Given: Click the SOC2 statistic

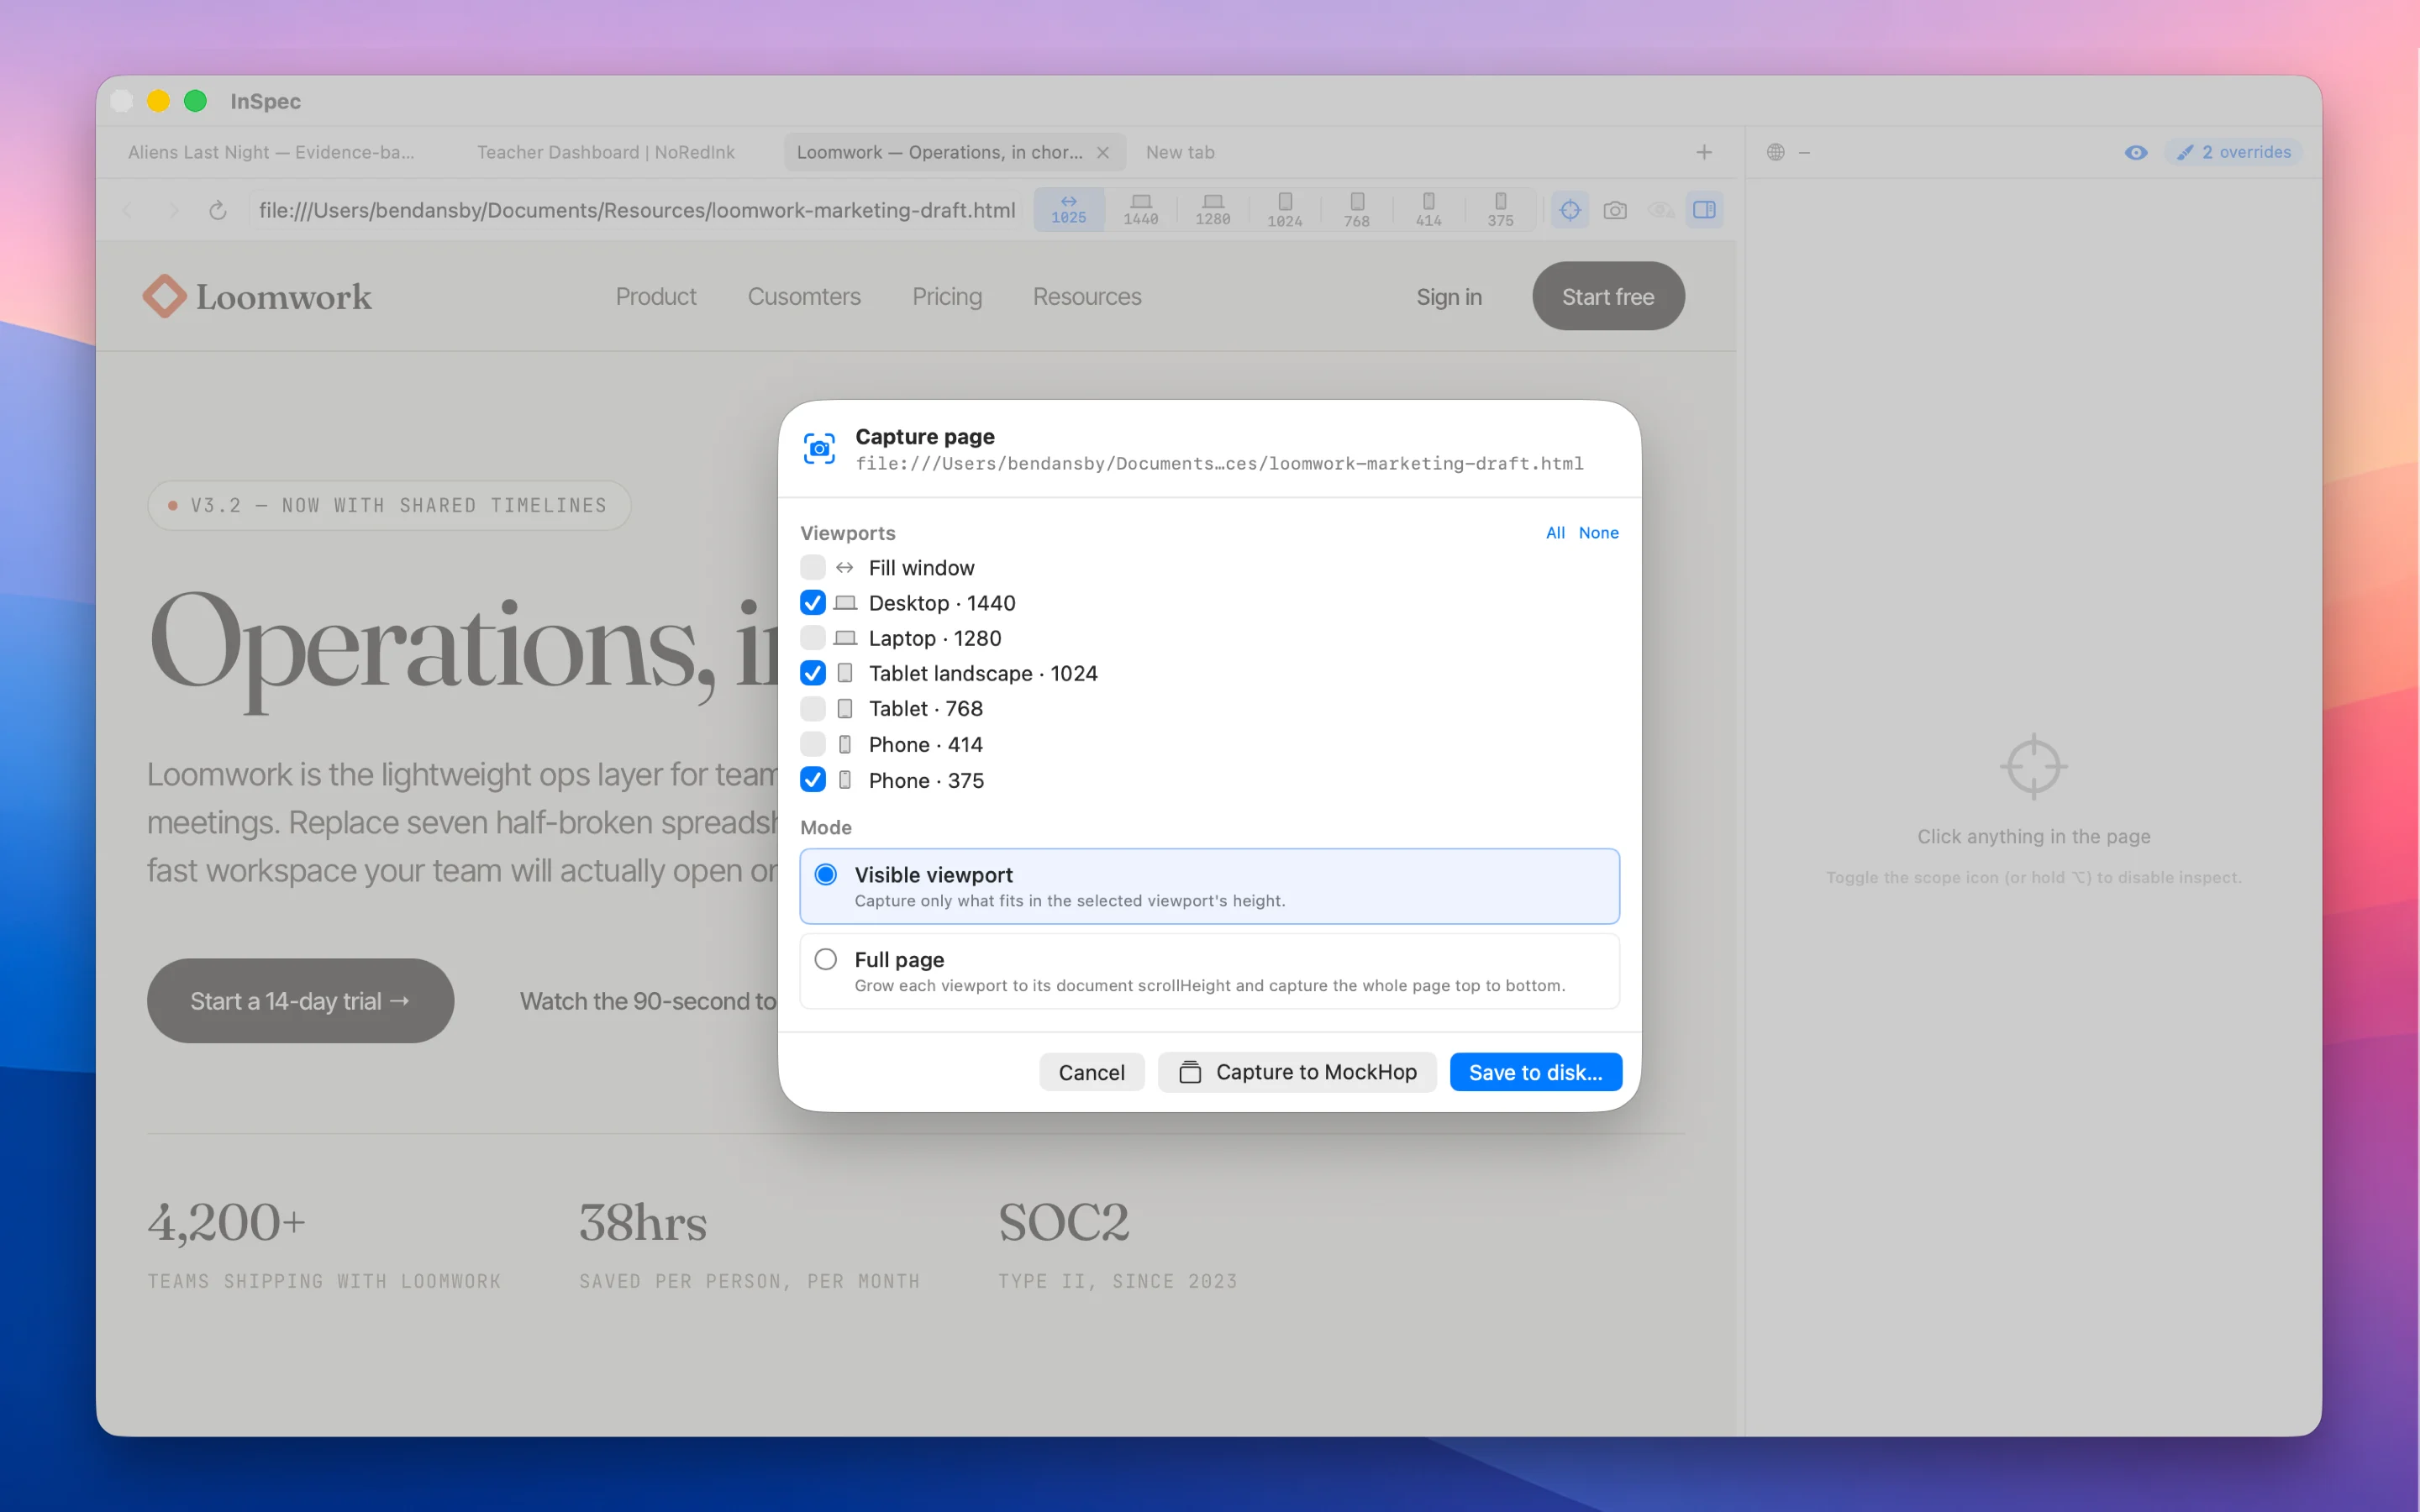Looking at the screenshot, I should [x=1064, y=1222].
